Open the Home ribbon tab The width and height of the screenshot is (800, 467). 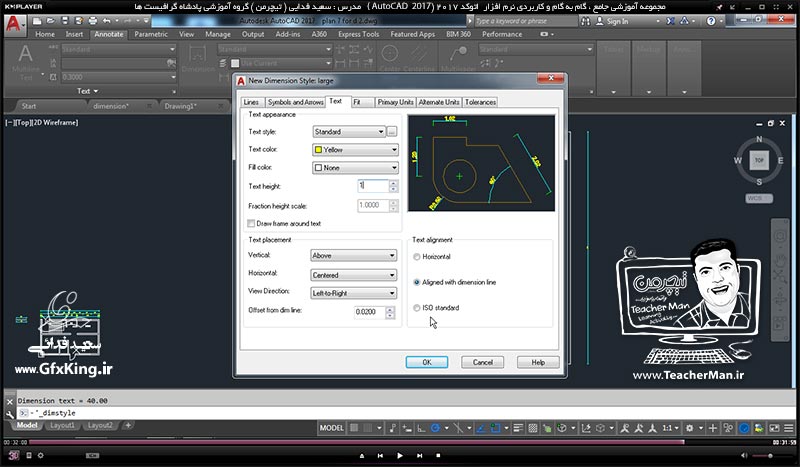tap(45, 34)
